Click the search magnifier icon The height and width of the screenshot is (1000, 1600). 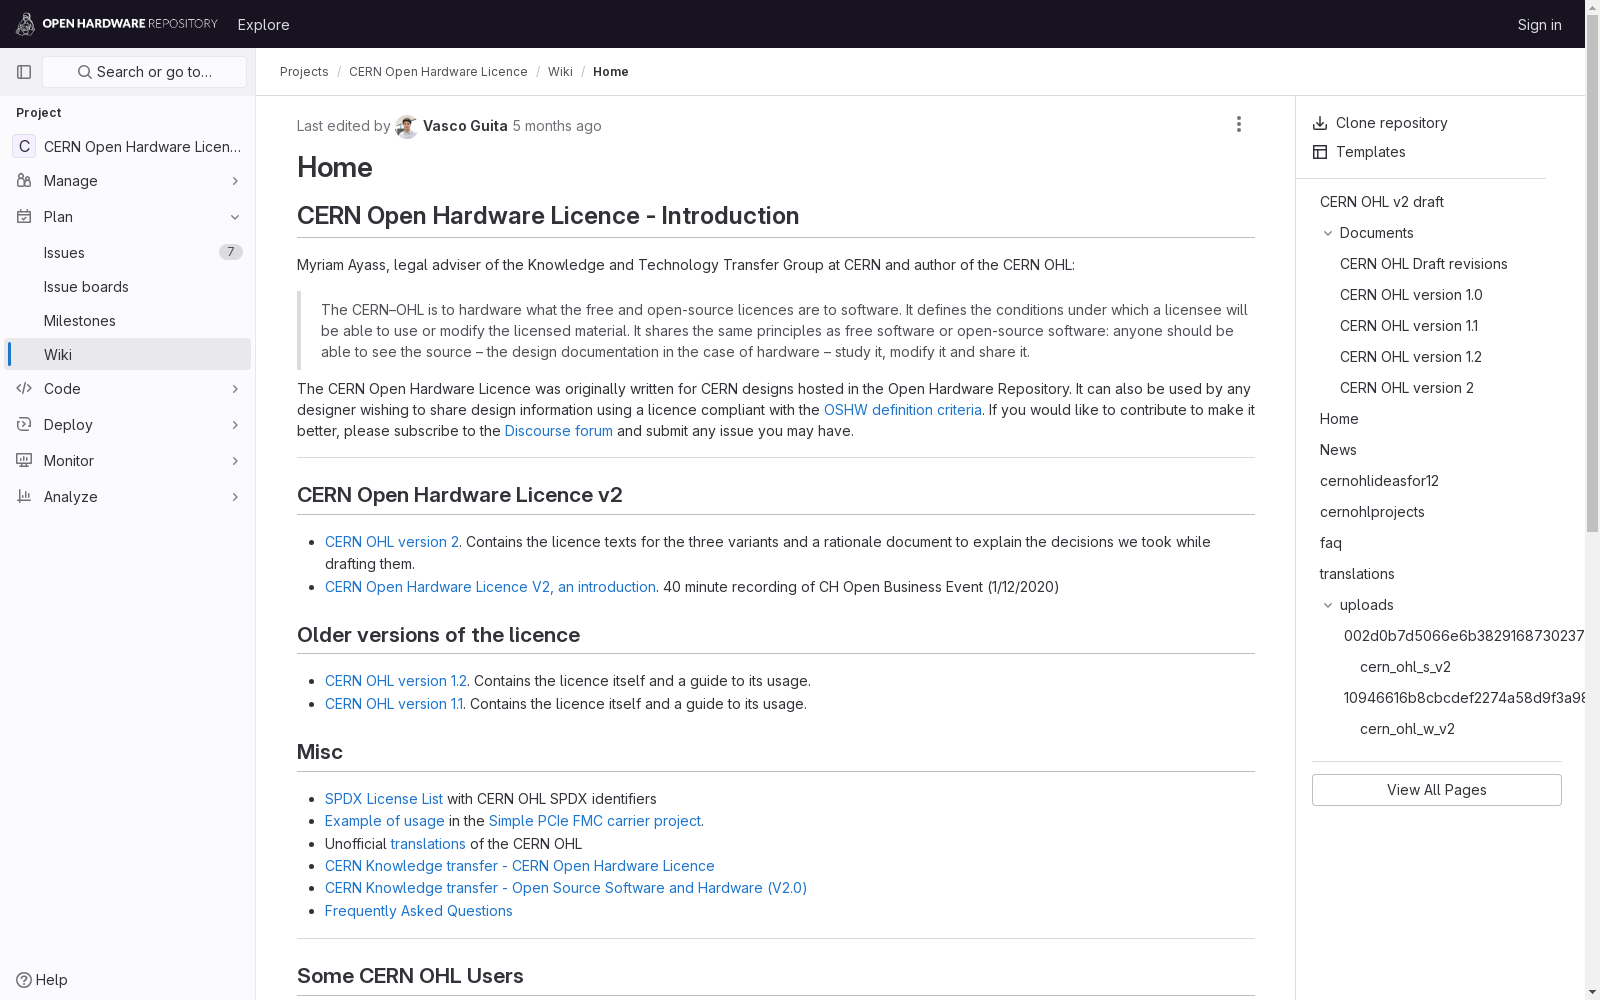85,72
